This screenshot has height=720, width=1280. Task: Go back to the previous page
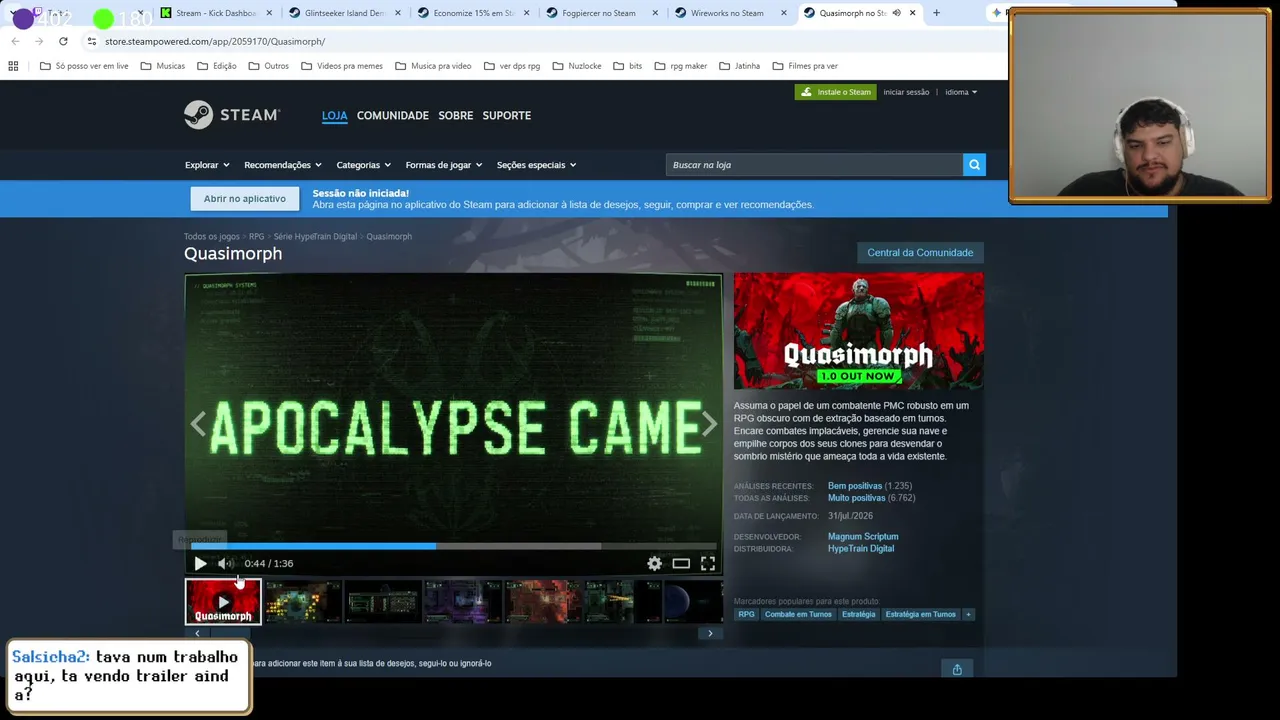tap(15, 41)
